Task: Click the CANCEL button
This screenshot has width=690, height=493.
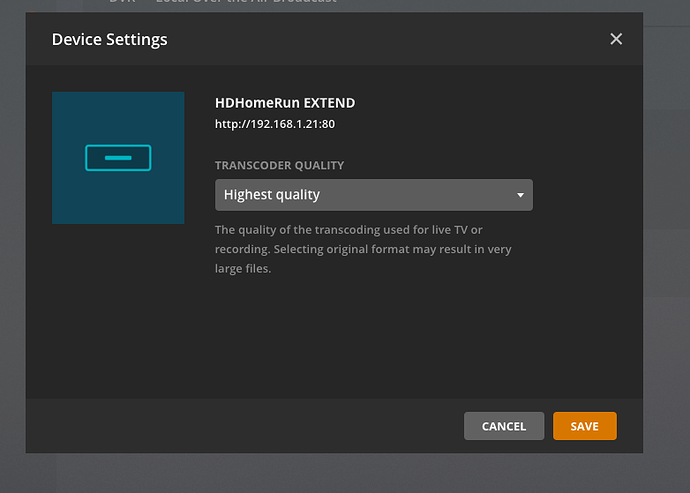Action: [504, 426]
